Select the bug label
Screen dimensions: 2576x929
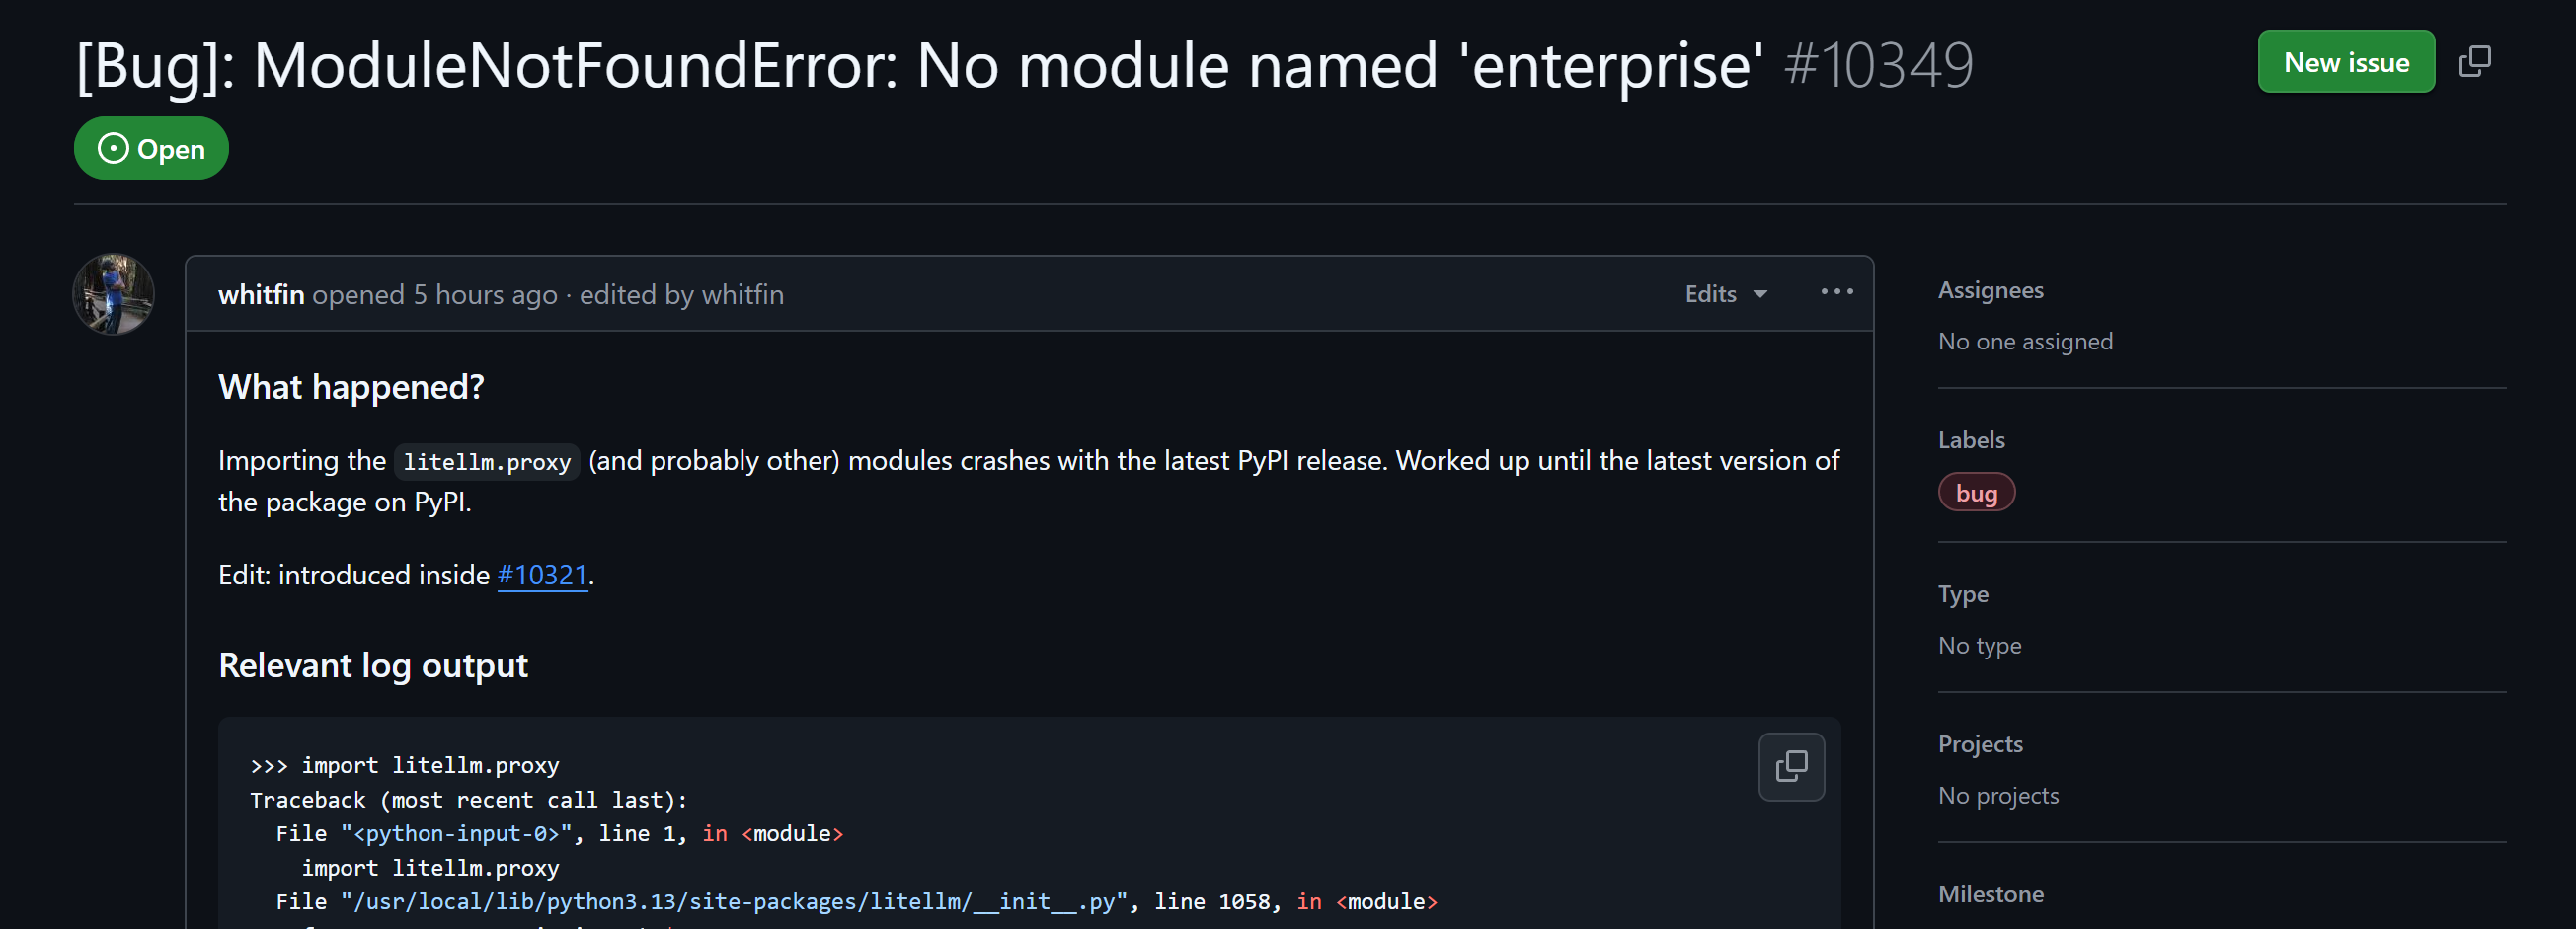click(x=1976, y=493)
